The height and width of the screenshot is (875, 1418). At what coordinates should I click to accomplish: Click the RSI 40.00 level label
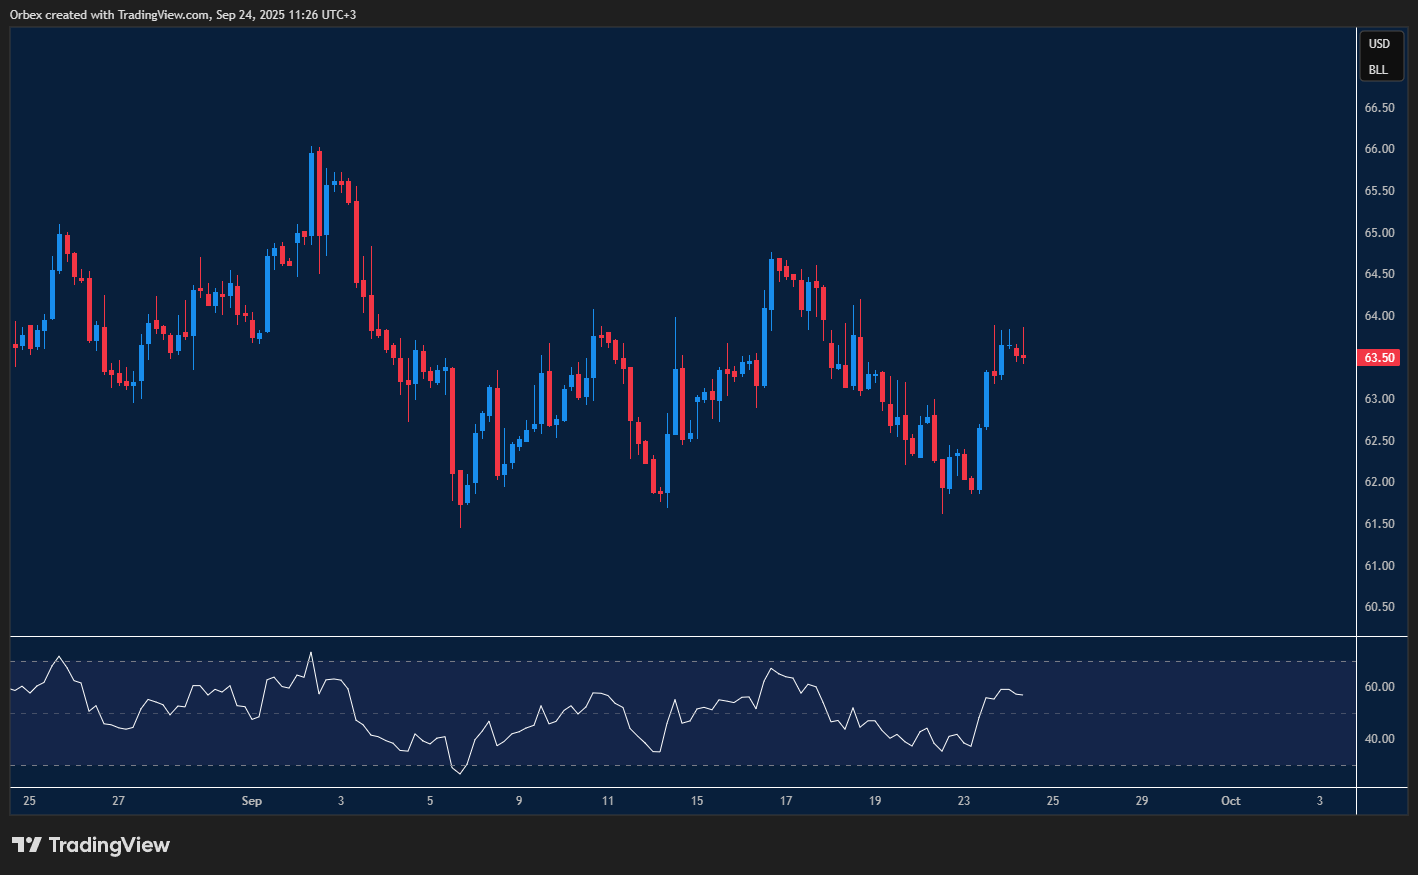1380,739
